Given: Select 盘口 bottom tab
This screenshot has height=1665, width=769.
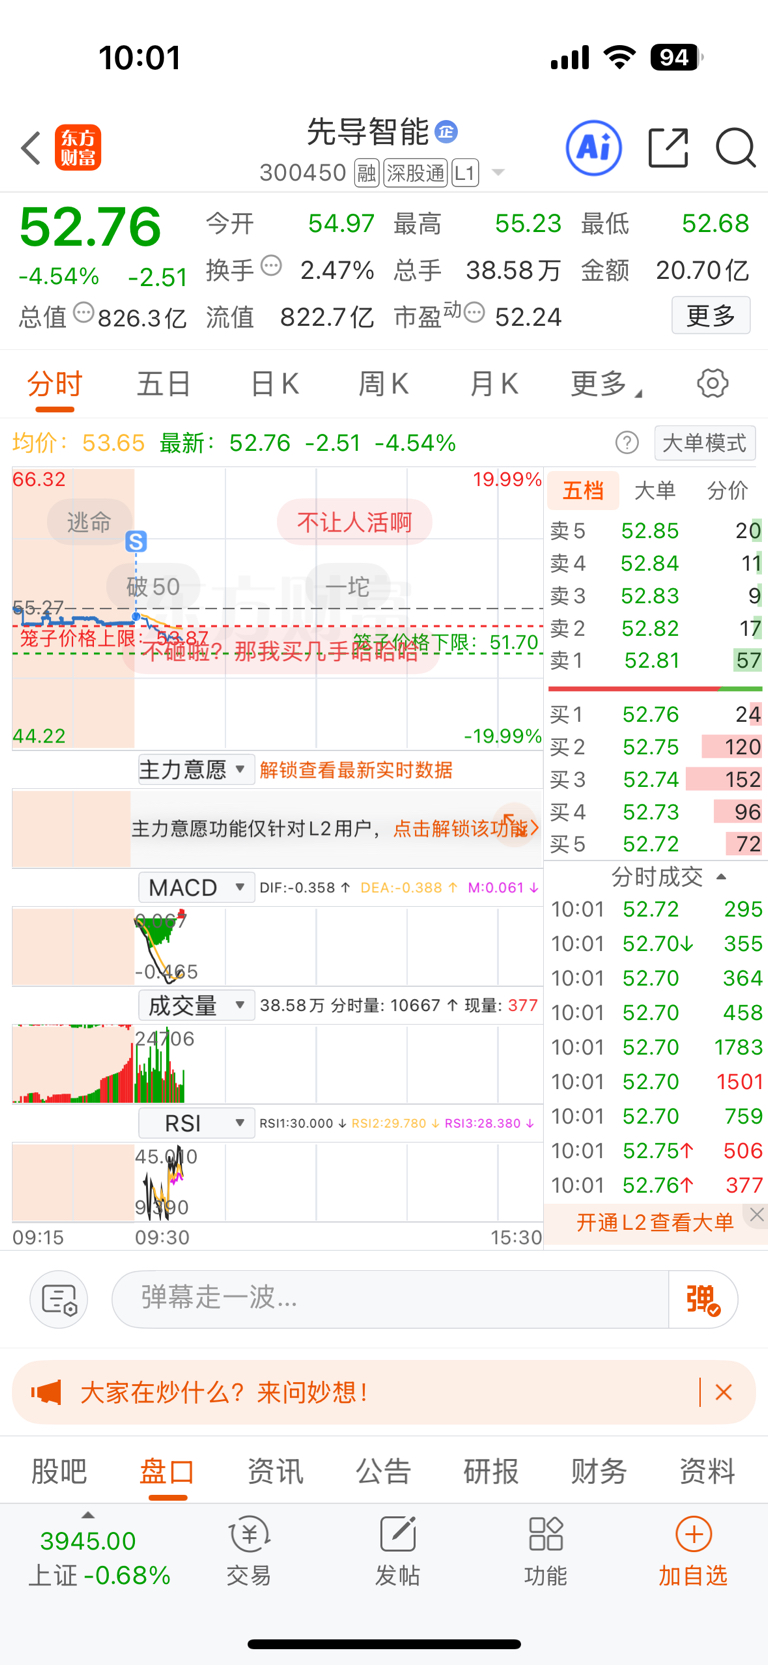Looking at the screenshot, I should (167, 1471).
